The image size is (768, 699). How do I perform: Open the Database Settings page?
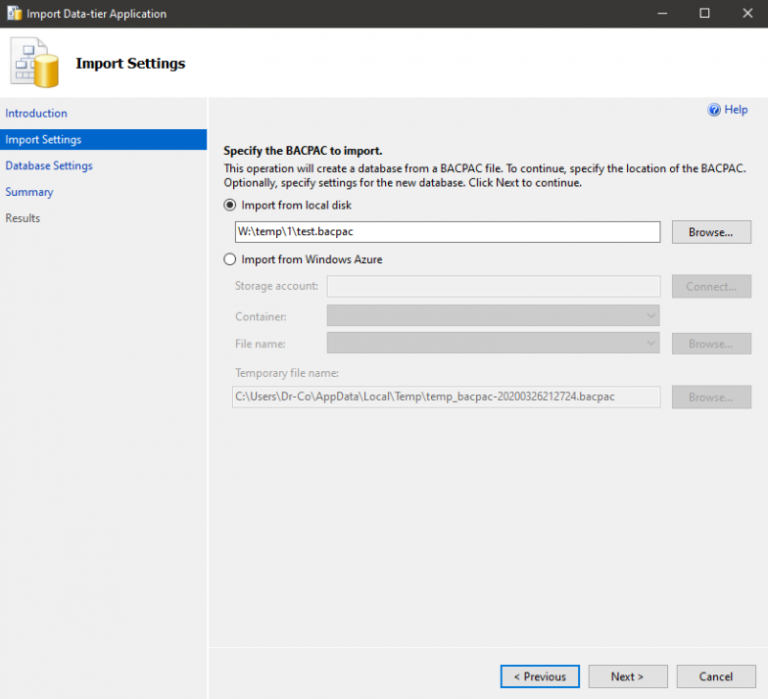49,166
